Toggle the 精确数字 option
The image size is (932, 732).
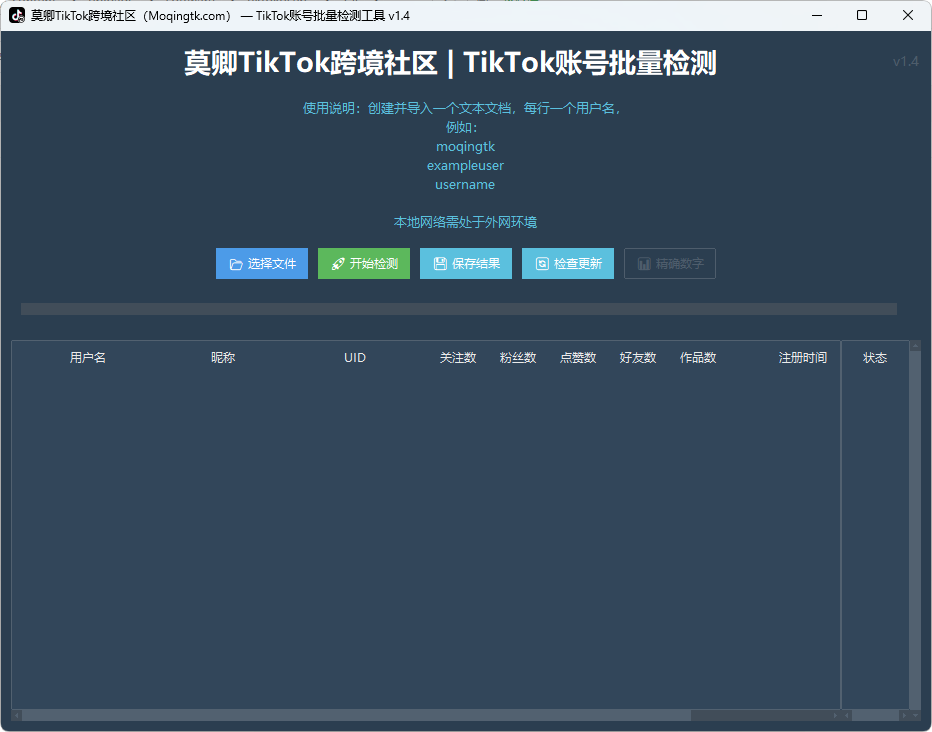(x=669, y=264)
